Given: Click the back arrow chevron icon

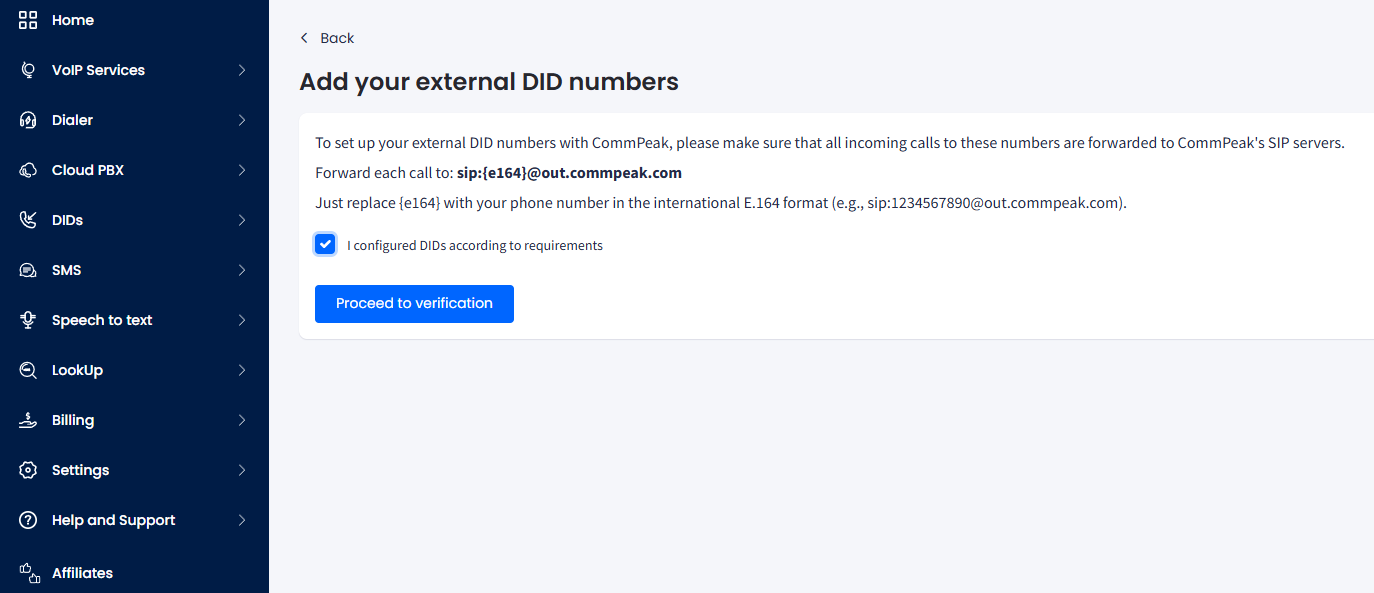Looking at the screenshot, I should [304, 38].
